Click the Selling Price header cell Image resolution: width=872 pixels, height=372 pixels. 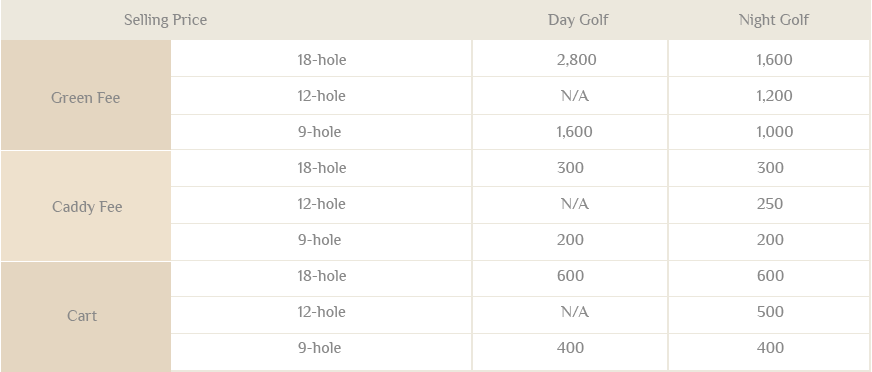tap(165, 20)
